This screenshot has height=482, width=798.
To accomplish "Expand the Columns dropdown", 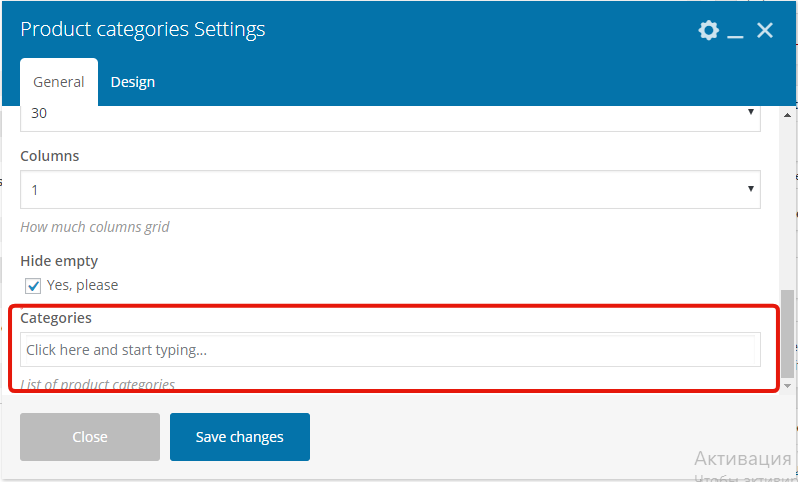I will click(390, 189).
